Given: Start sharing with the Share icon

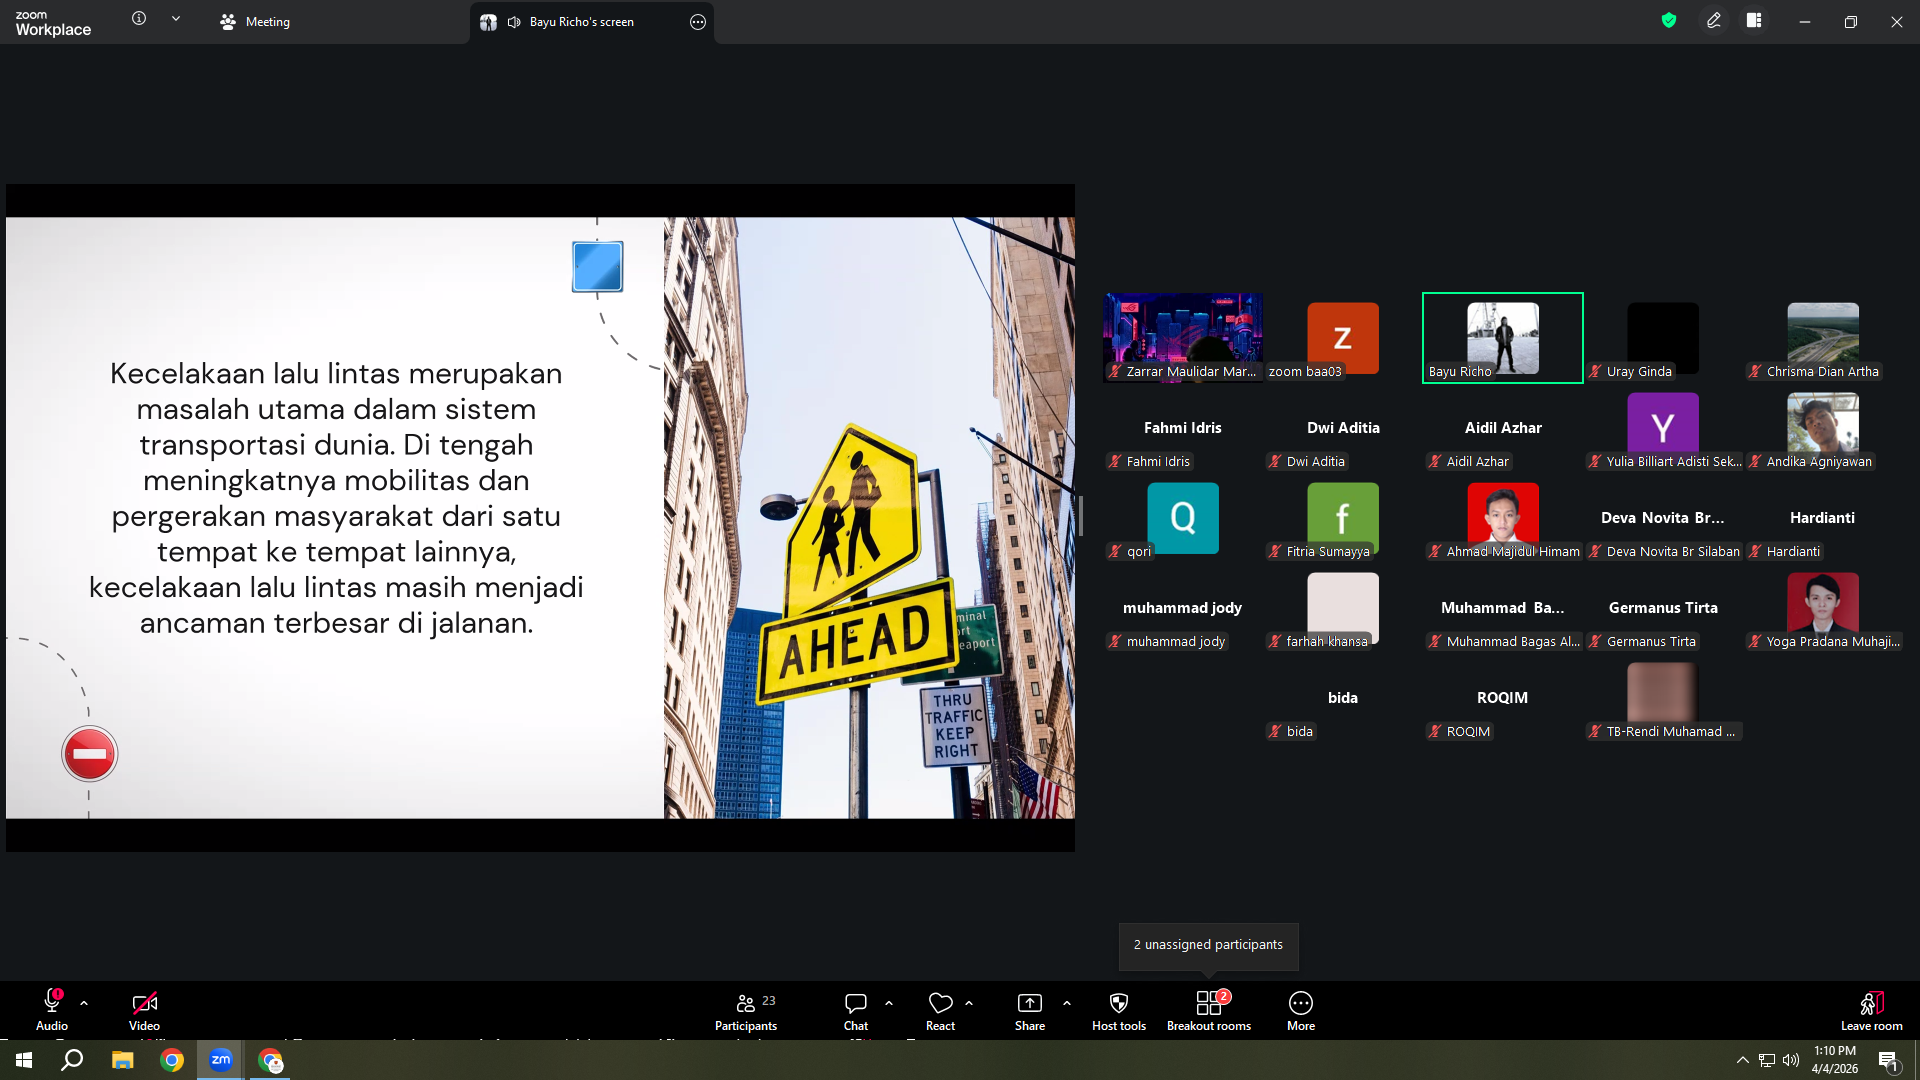Looking at the screenshot, I should click(1030, 1010).
